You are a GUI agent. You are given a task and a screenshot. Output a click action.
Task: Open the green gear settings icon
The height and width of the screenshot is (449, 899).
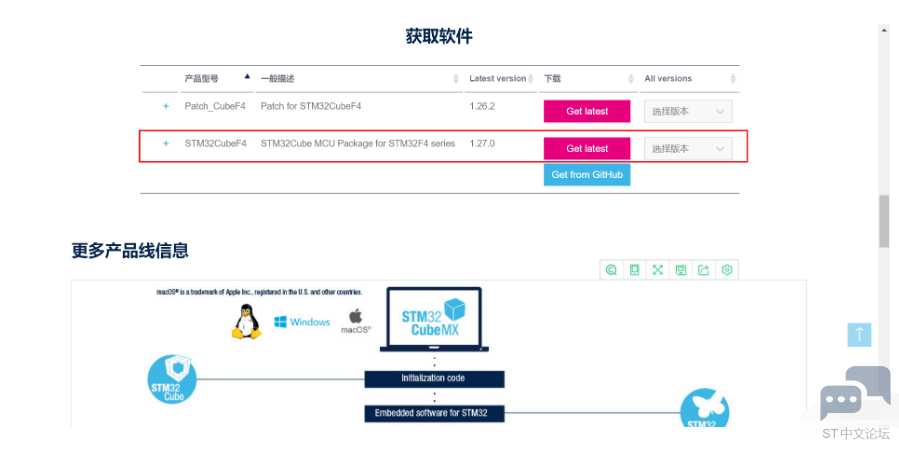tap(727, 270)
